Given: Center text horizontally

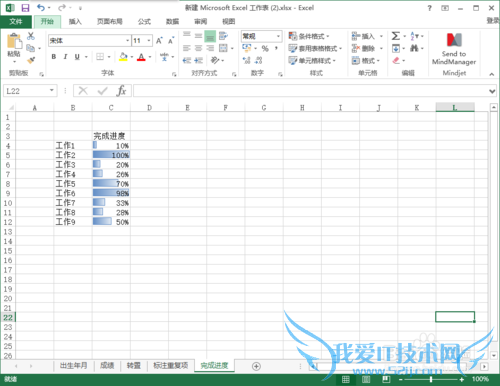Looking at the screenshot, I should click(198, 49).
